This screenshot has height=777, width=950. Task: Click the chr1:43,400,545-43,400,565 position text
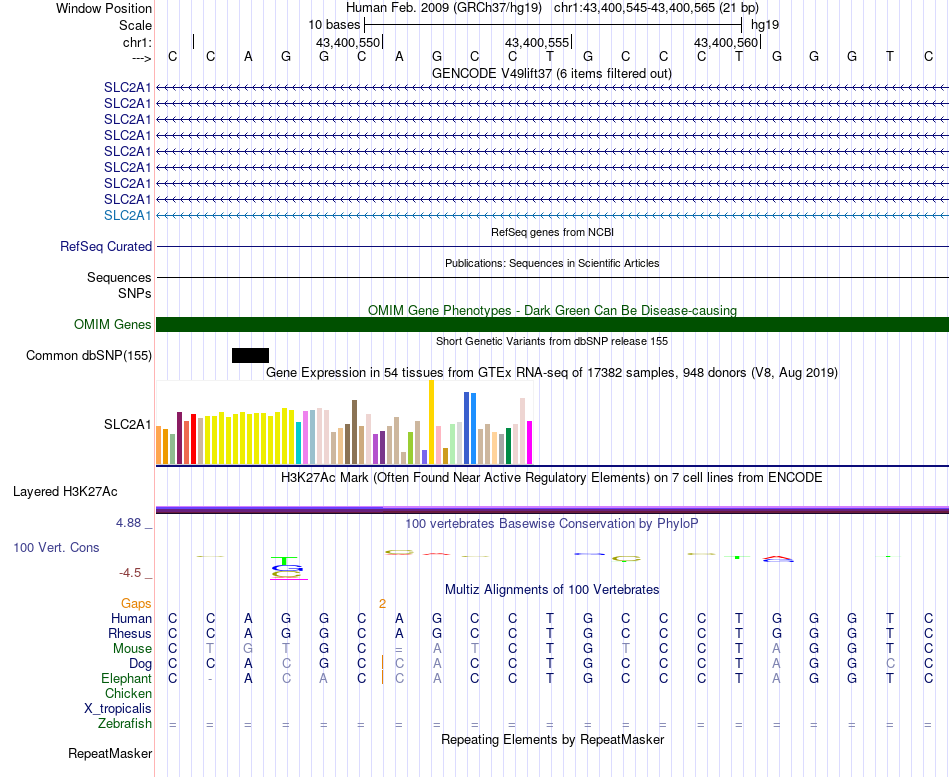[656, 8]
